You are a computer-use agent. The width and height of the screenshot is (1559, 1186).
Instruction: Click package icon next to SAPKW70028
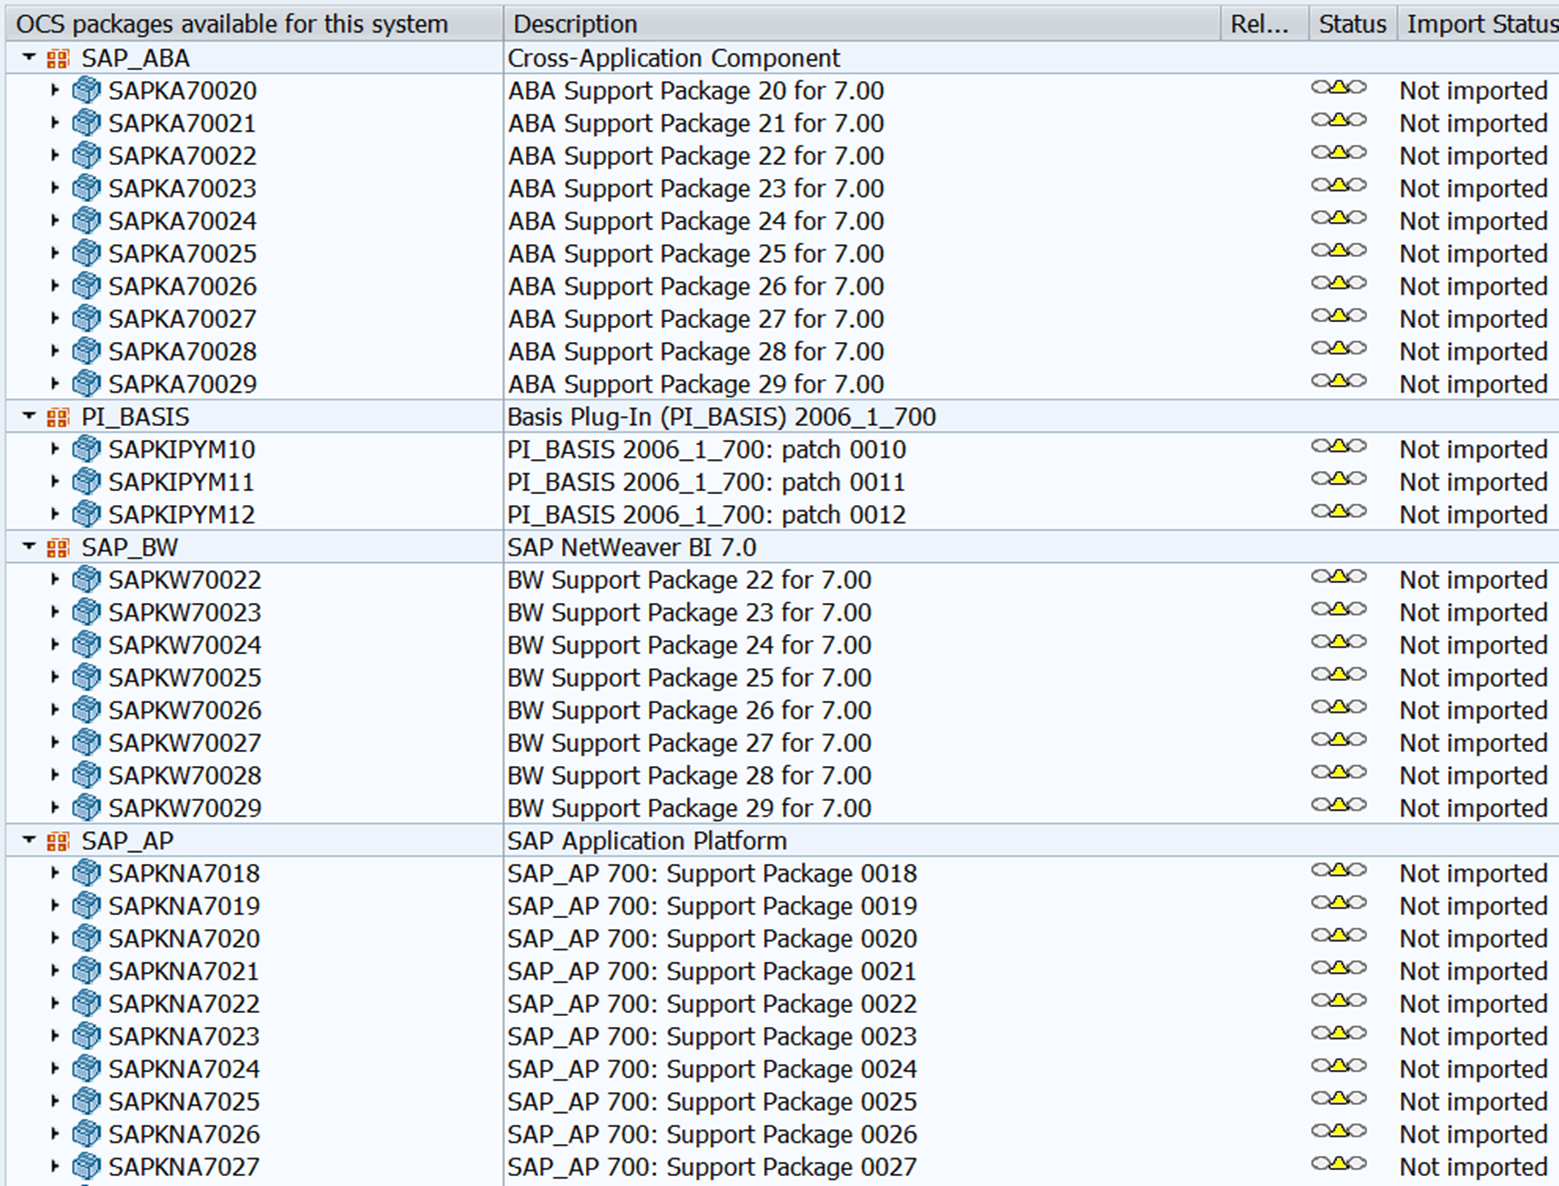[x=87, y=775]
